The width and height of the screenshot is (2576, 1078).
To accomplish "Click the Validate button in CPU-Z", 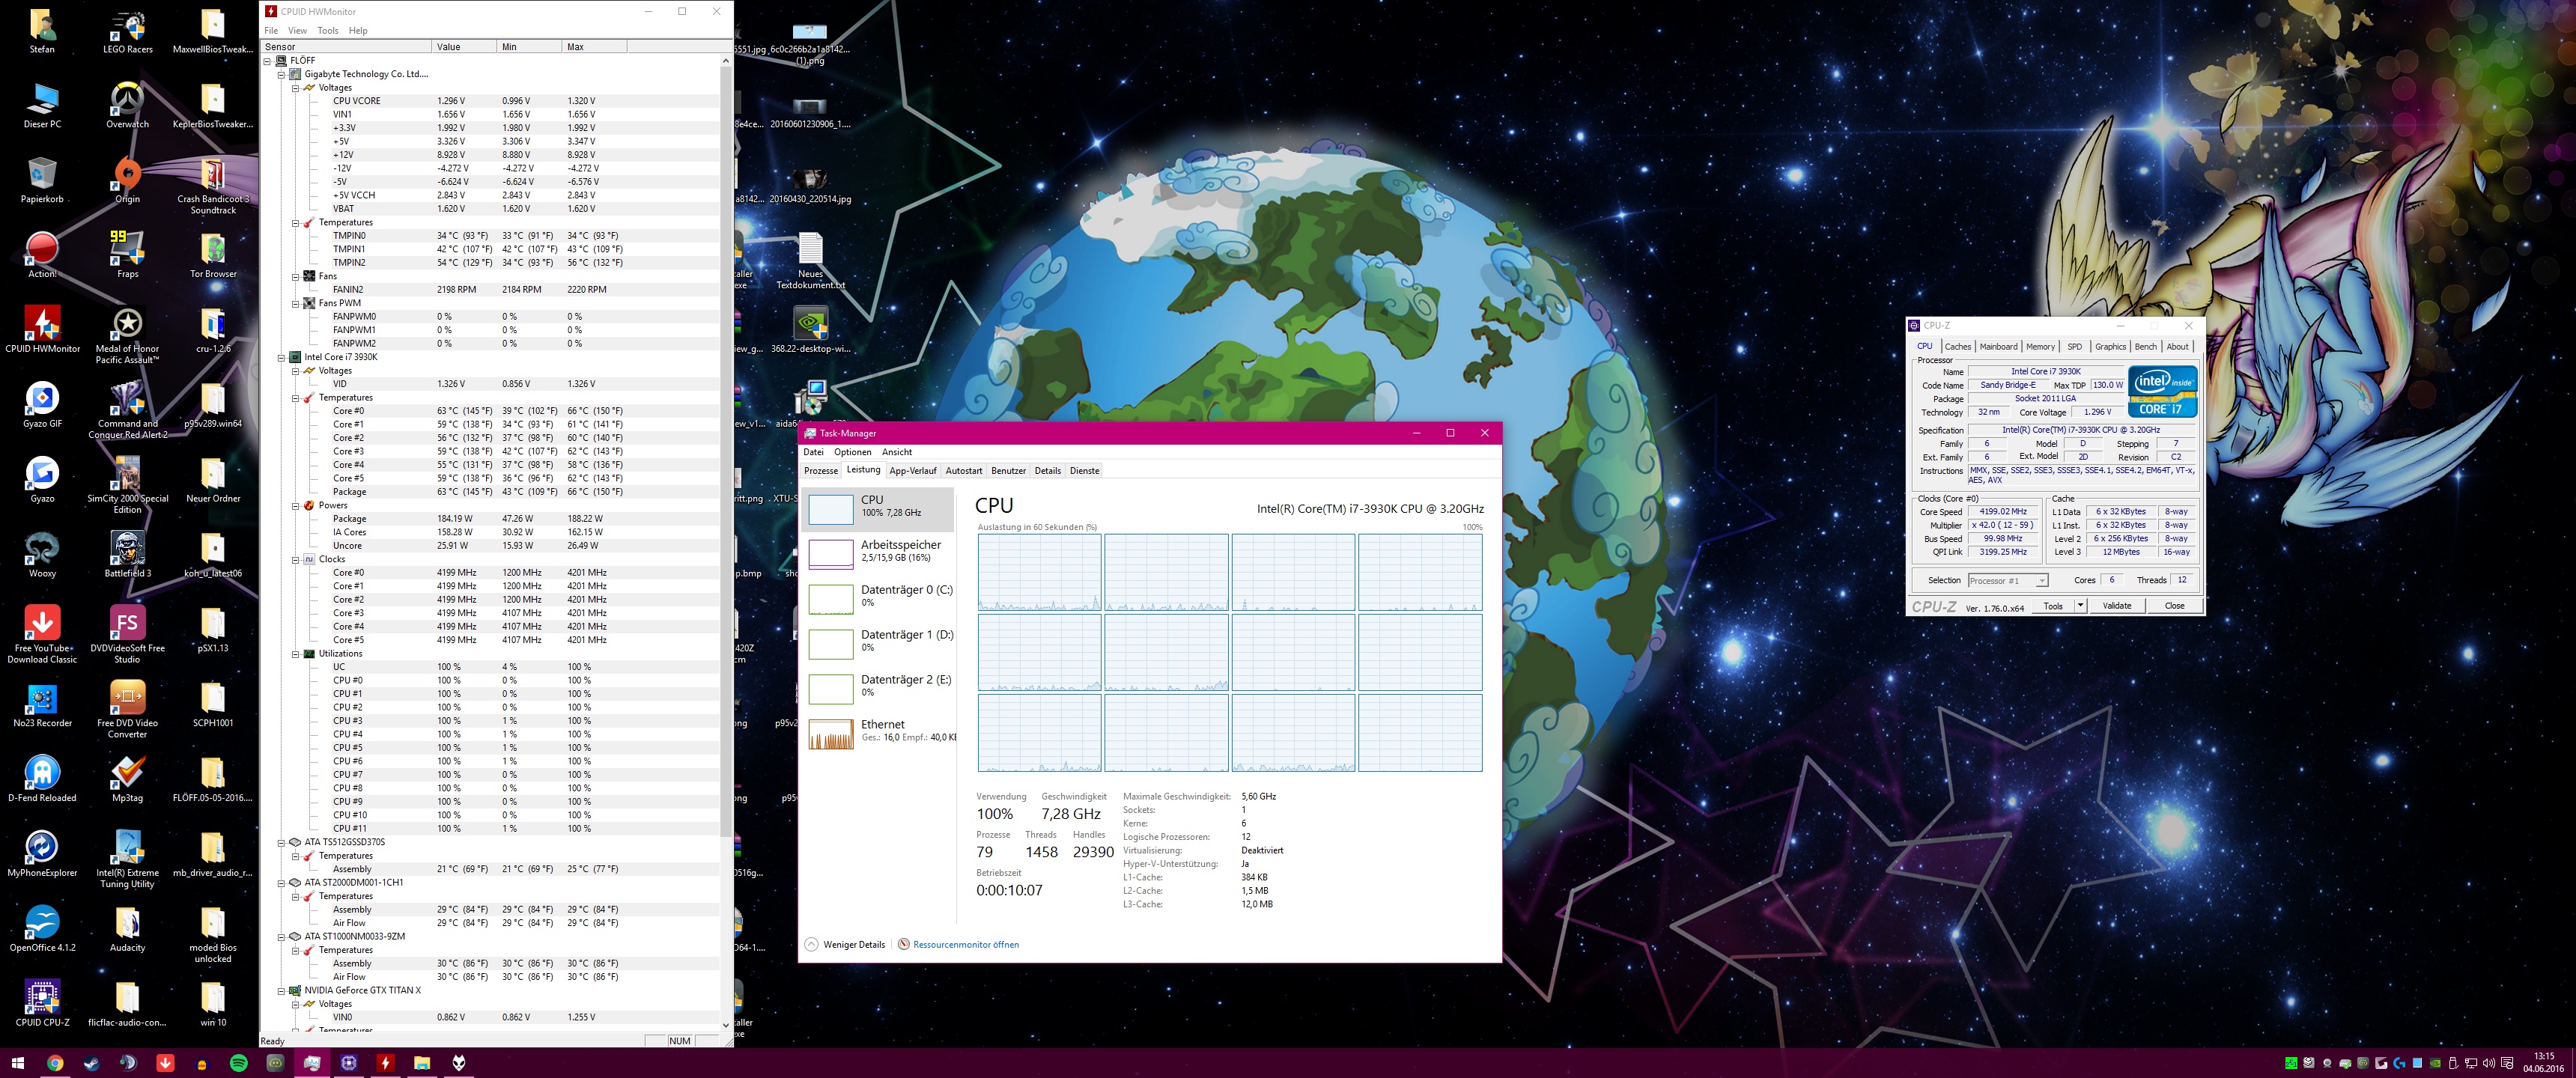I will 2117,606.
